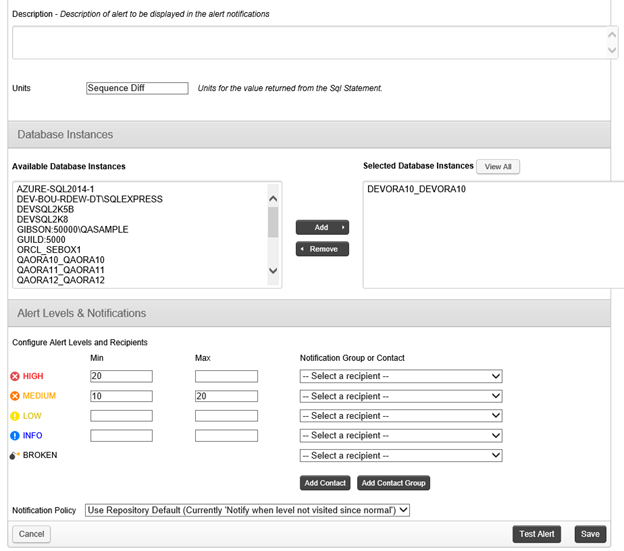
Task: Open the HIGH recipient dropdown
Action: tap(401, 376)
